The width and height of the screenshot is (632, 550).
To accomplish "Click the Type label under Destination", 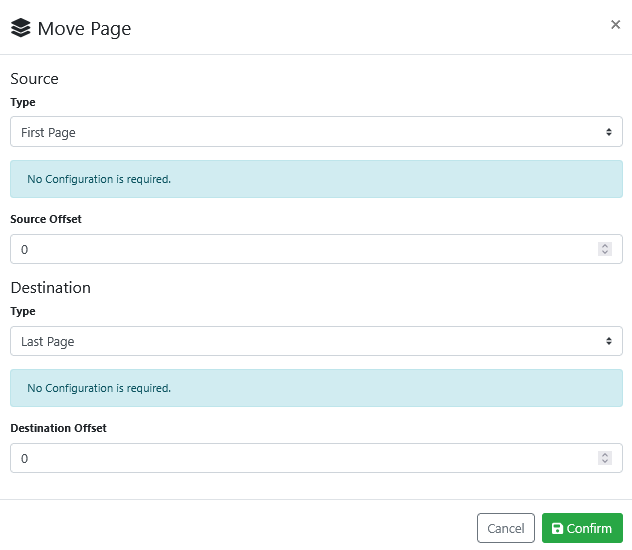I will point(23,311).
